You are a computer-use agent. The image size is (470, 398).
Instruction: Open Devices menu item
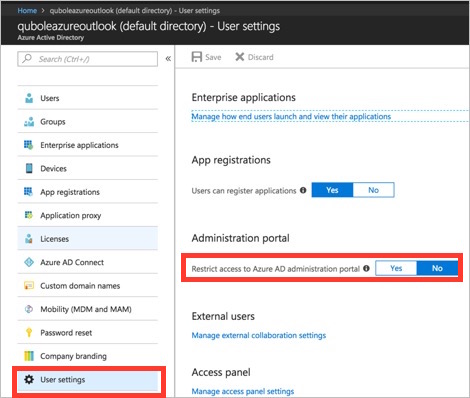88,168
